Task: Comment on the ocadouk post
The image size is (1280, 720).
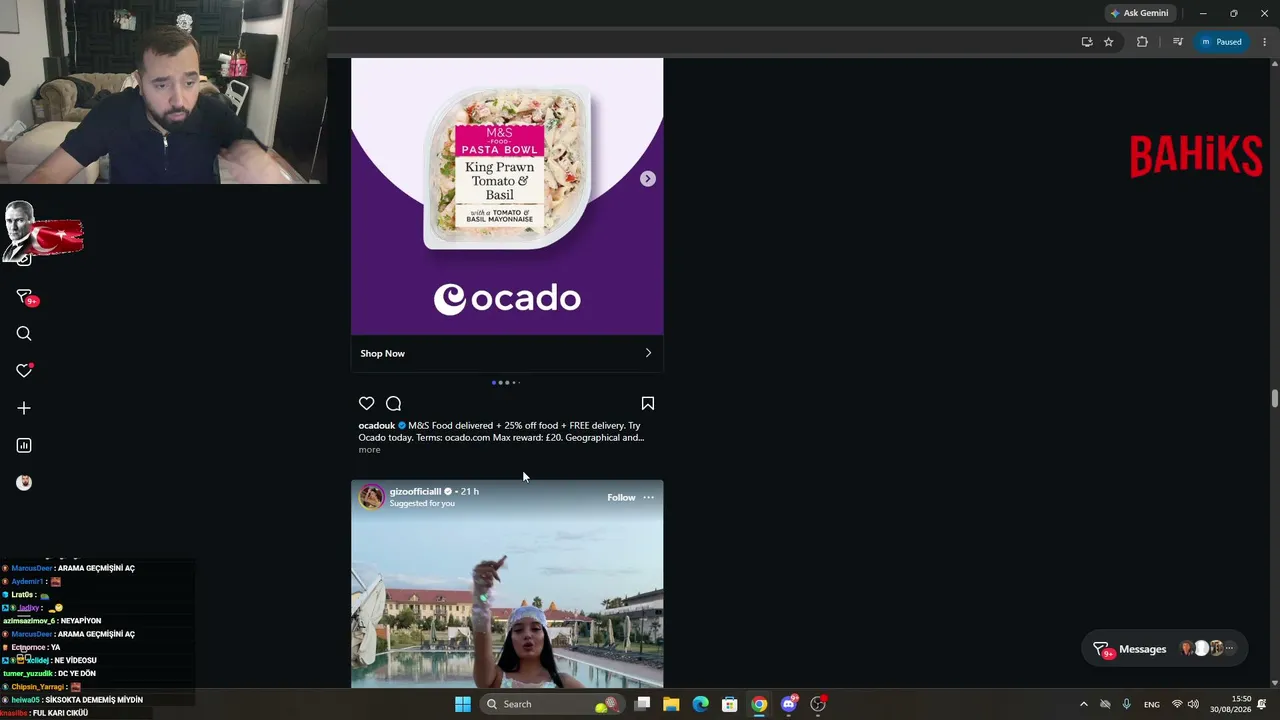Action: [x=394, y=403]
